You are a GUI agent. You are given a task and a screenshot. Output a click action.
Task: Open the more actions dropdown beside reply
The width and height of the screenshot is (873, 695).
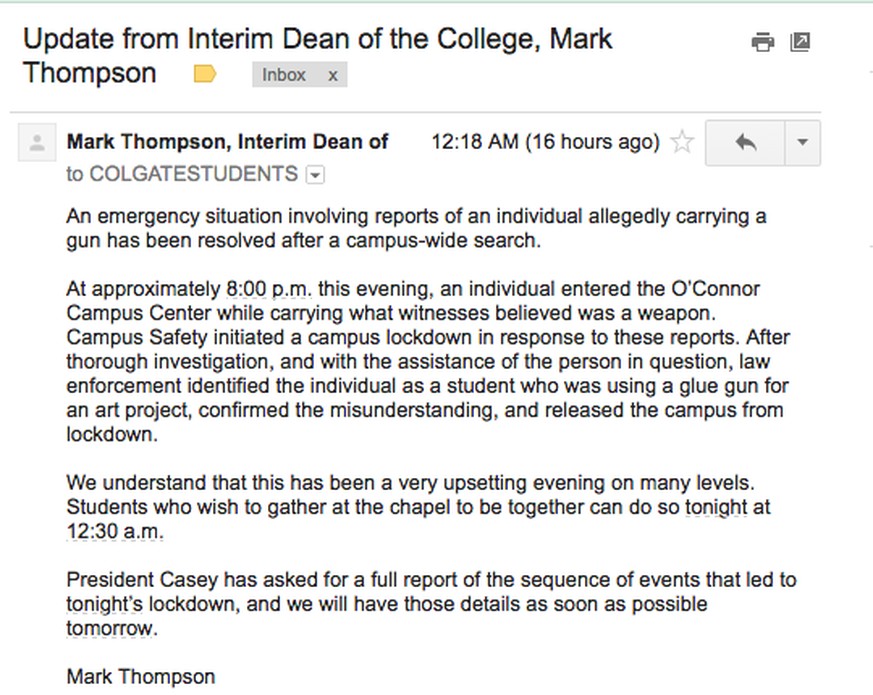802,143
